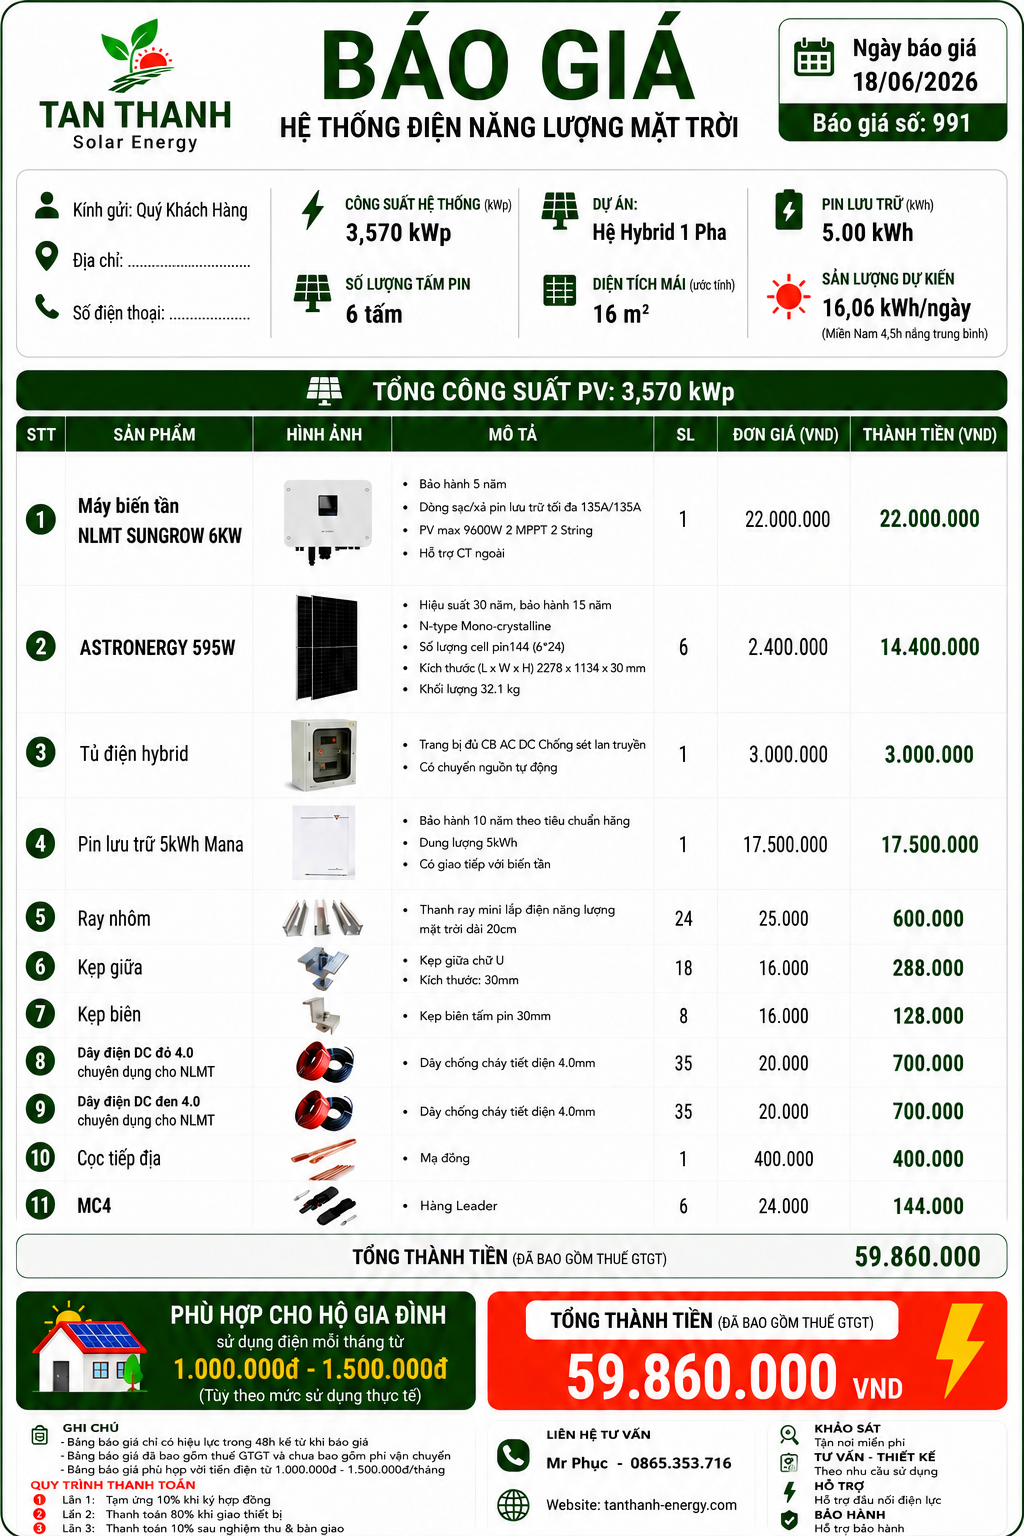1024x1536 pixels.
Task: Click the Cọc tiếp địa product name
Action: 119,1158
